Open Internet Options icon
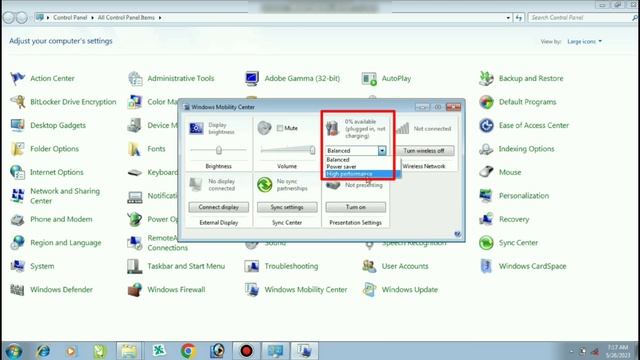 point(18,172)
